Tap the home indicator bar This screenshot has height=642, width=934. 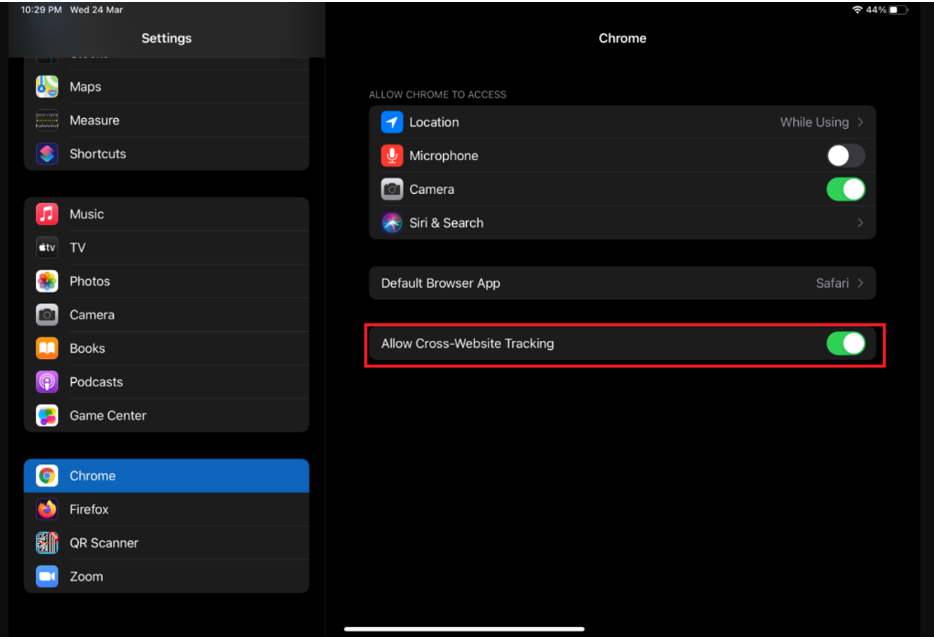coord(464,629)
